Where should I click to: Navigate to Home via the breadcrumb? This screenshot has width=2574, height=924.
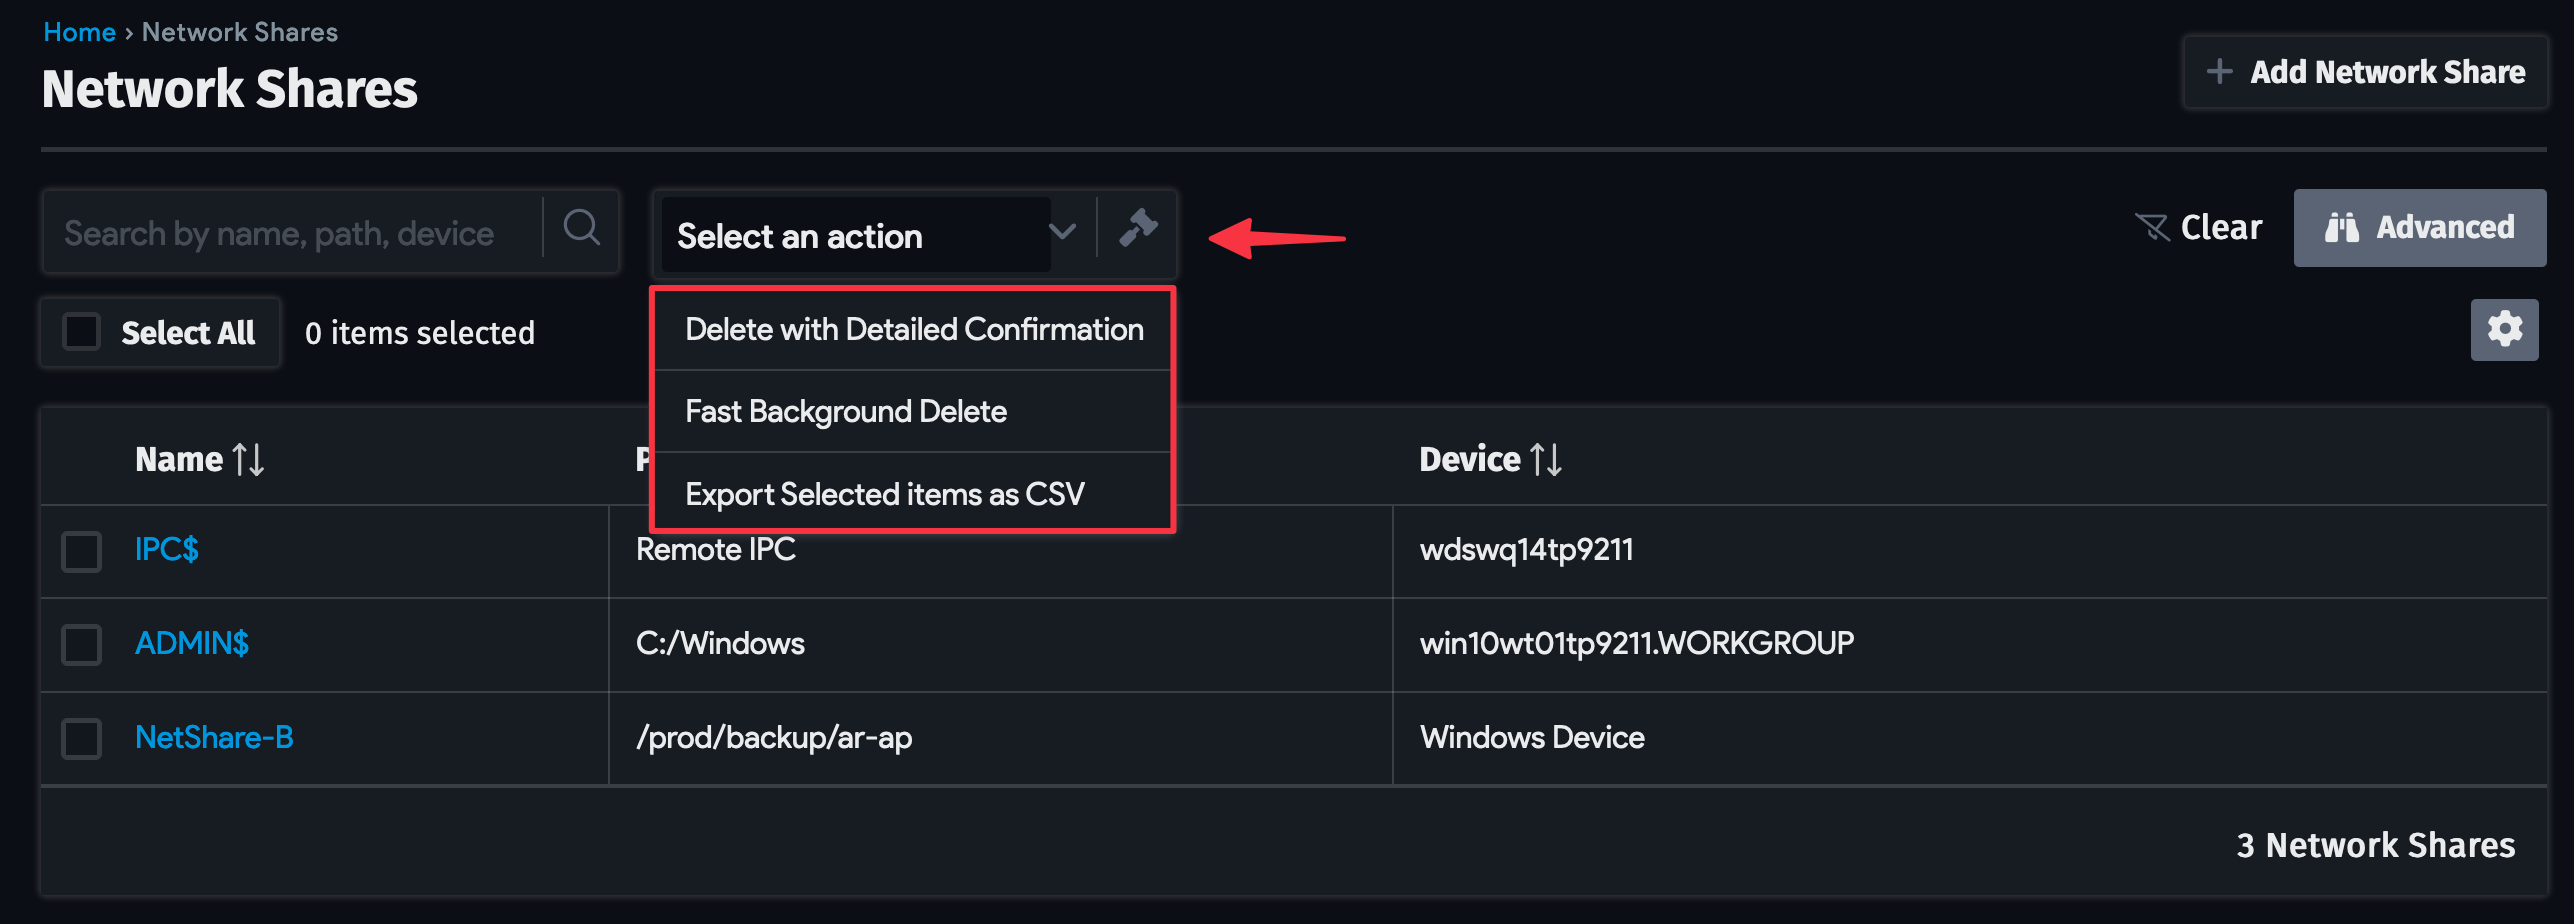[79, 31]
